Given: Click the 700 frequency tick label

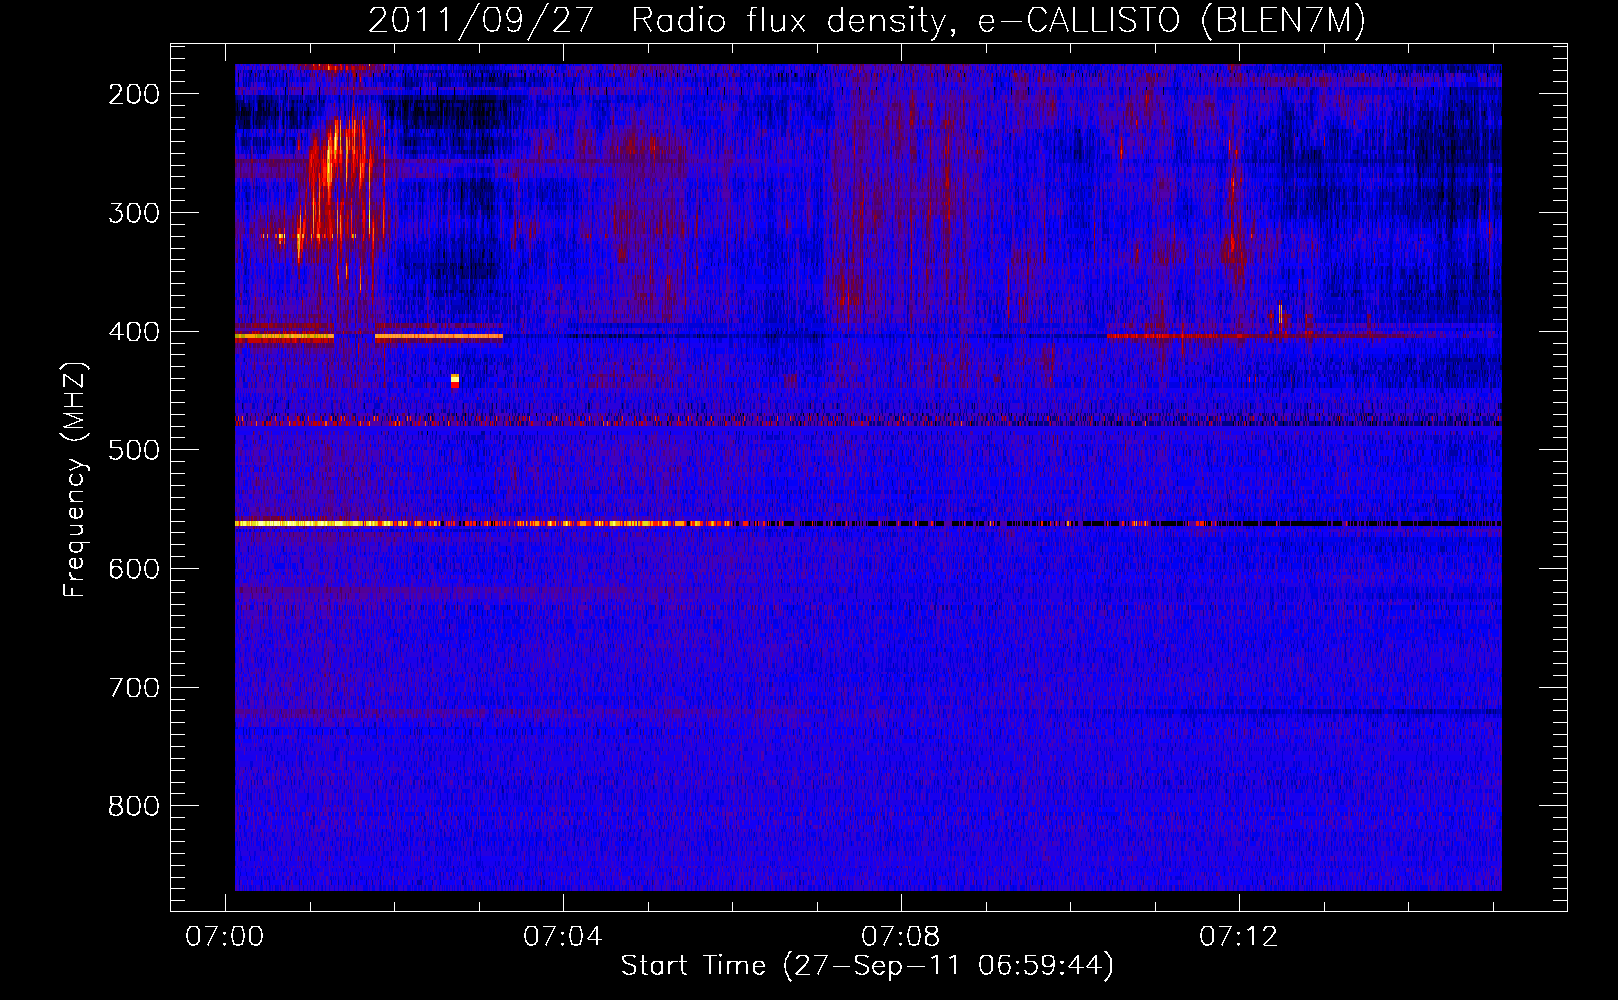Looking at the screenshot, I should click(x=134, y=688).
